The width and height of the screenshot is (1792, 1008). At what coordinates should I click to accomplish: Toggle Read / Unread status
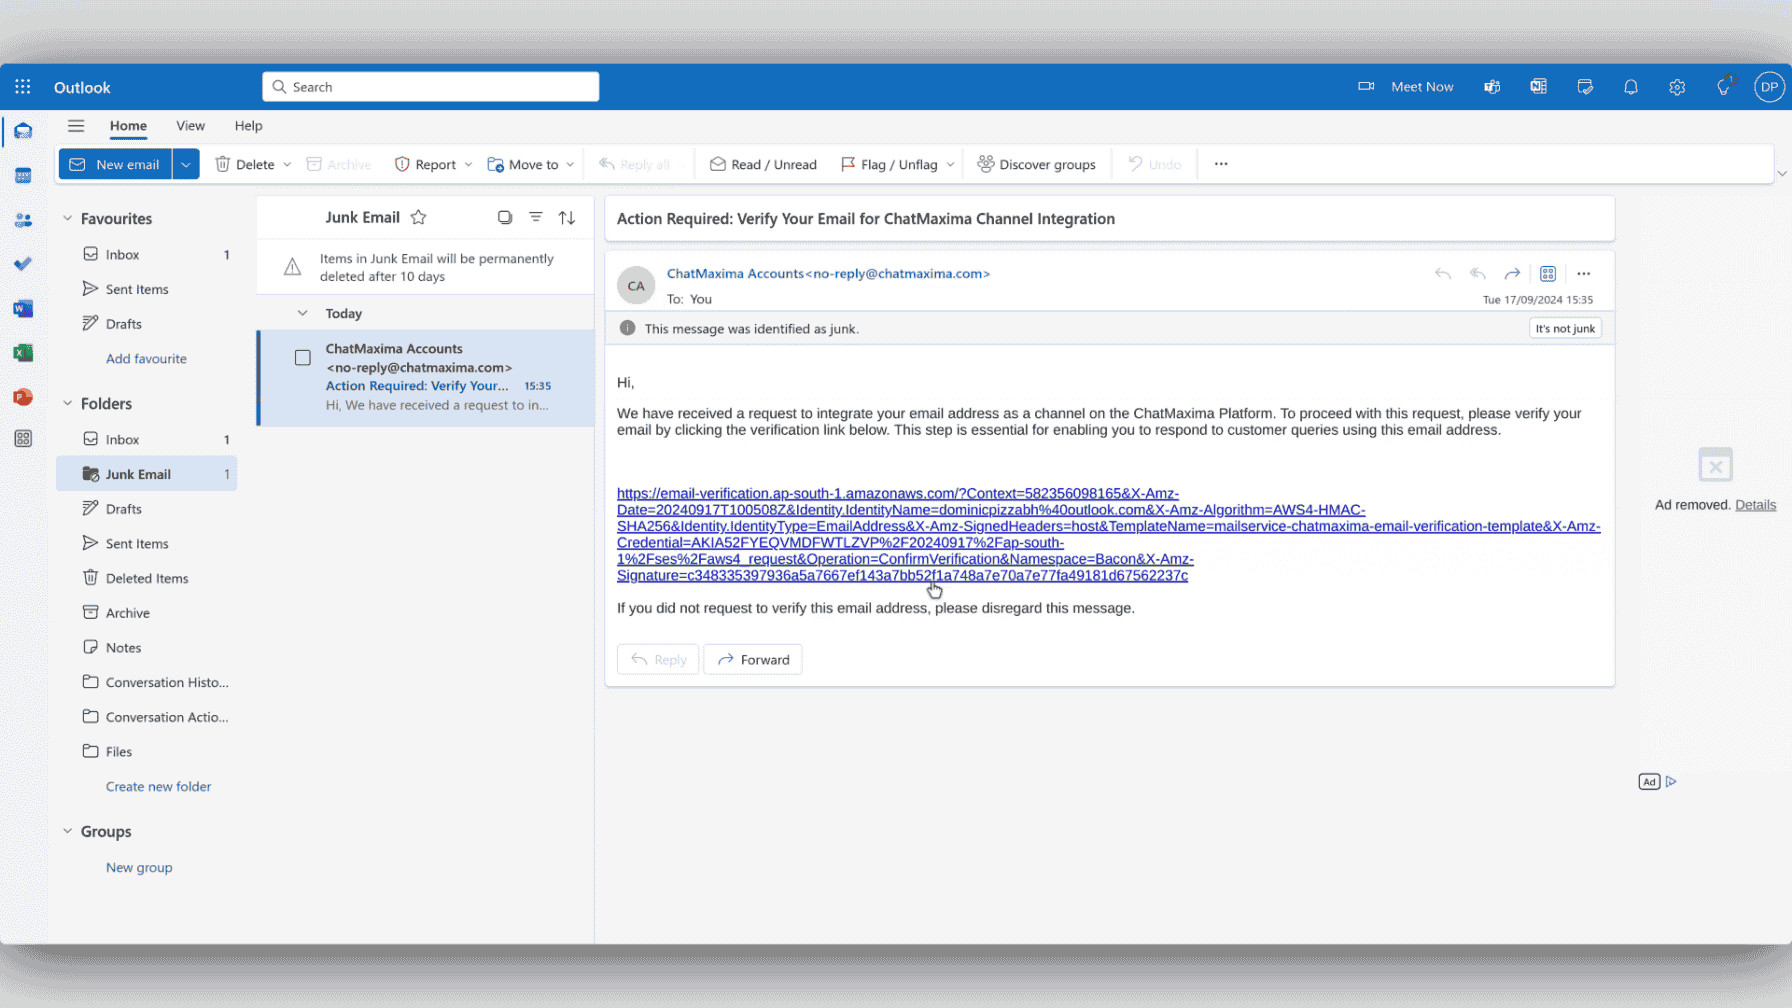763,164
